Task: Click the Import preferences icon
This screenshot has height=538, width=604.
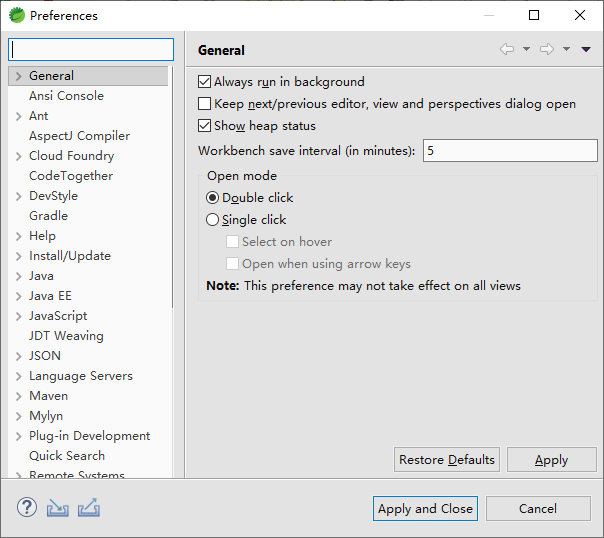Action: (x=58, y=508)
